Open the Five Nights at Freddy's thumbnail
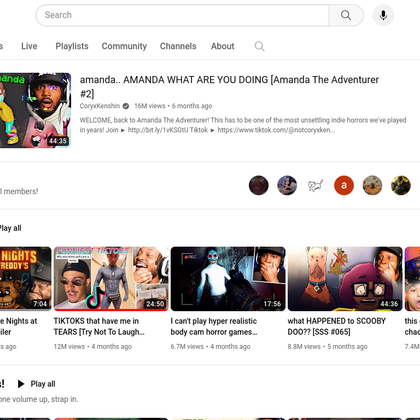The width and height of the screenshot is (420, 420). click(26, 279)
